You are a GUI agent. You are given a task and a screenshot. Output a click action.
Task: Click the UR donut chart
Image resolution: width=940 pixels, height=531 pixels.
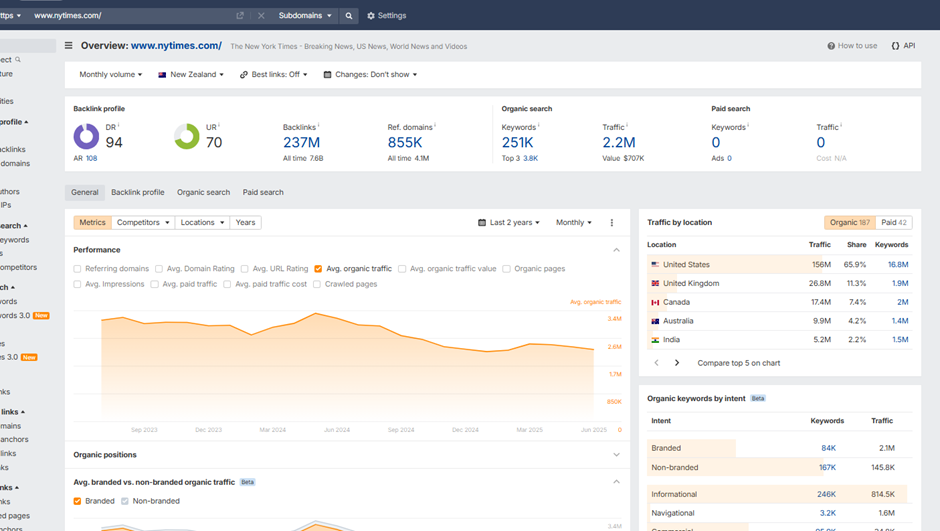pyautogui.click(x=187, y=136)
